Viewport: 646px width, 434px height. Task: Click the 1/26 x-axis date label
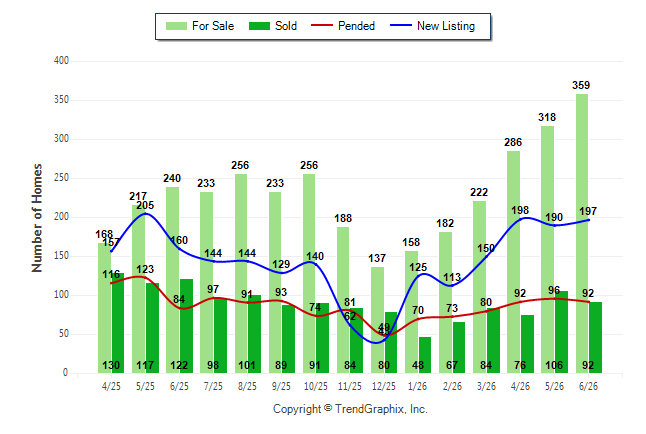click(x=417, y=386)
